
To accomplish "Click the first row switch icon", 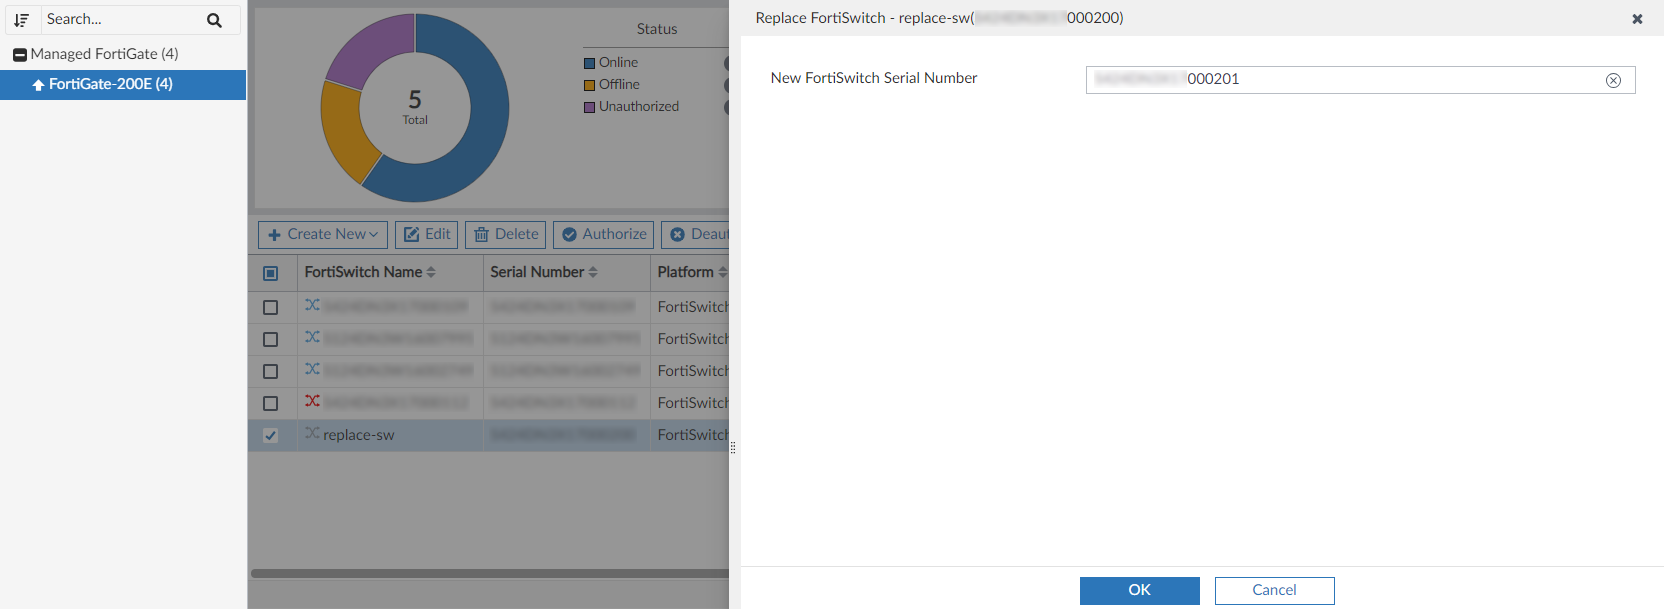I will tap(312, 305).
